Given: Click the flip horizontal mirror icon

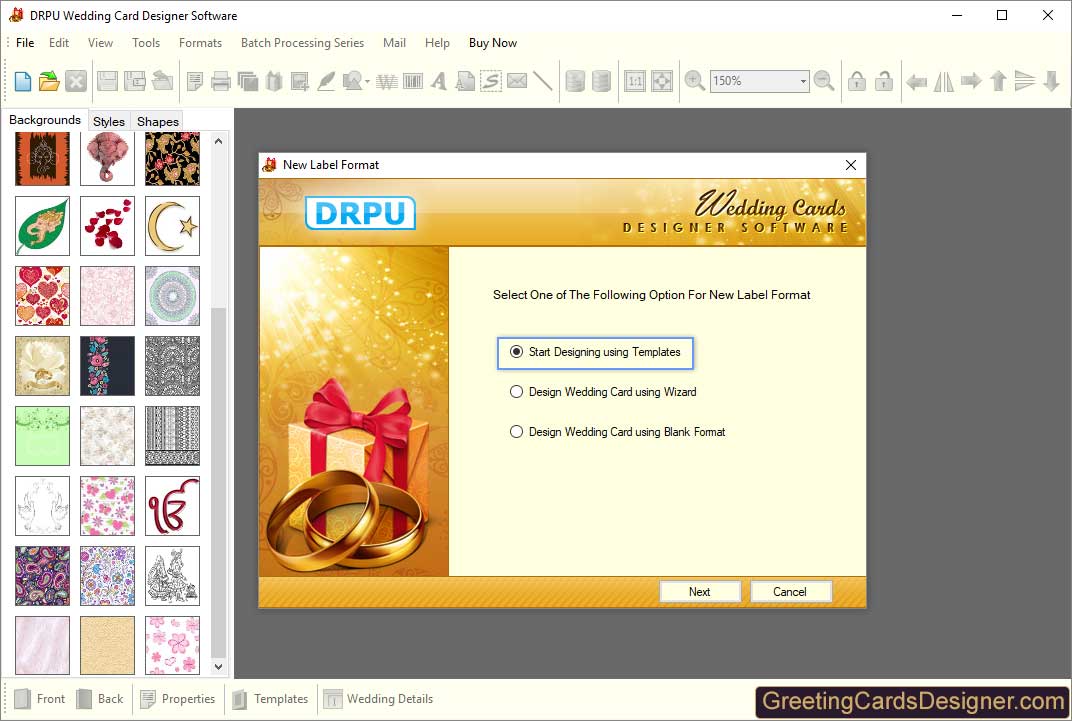Looking at the screenshot, I should point(943,82).
